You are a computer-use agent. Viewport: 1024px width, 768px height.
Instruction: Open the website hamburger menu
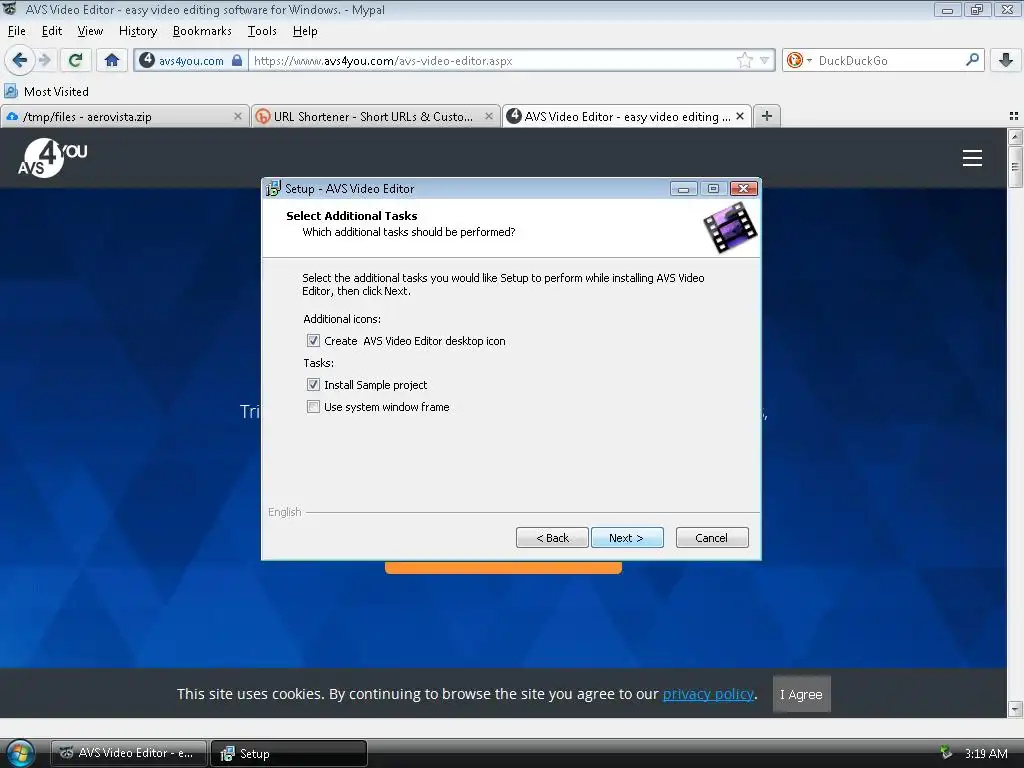972,158
